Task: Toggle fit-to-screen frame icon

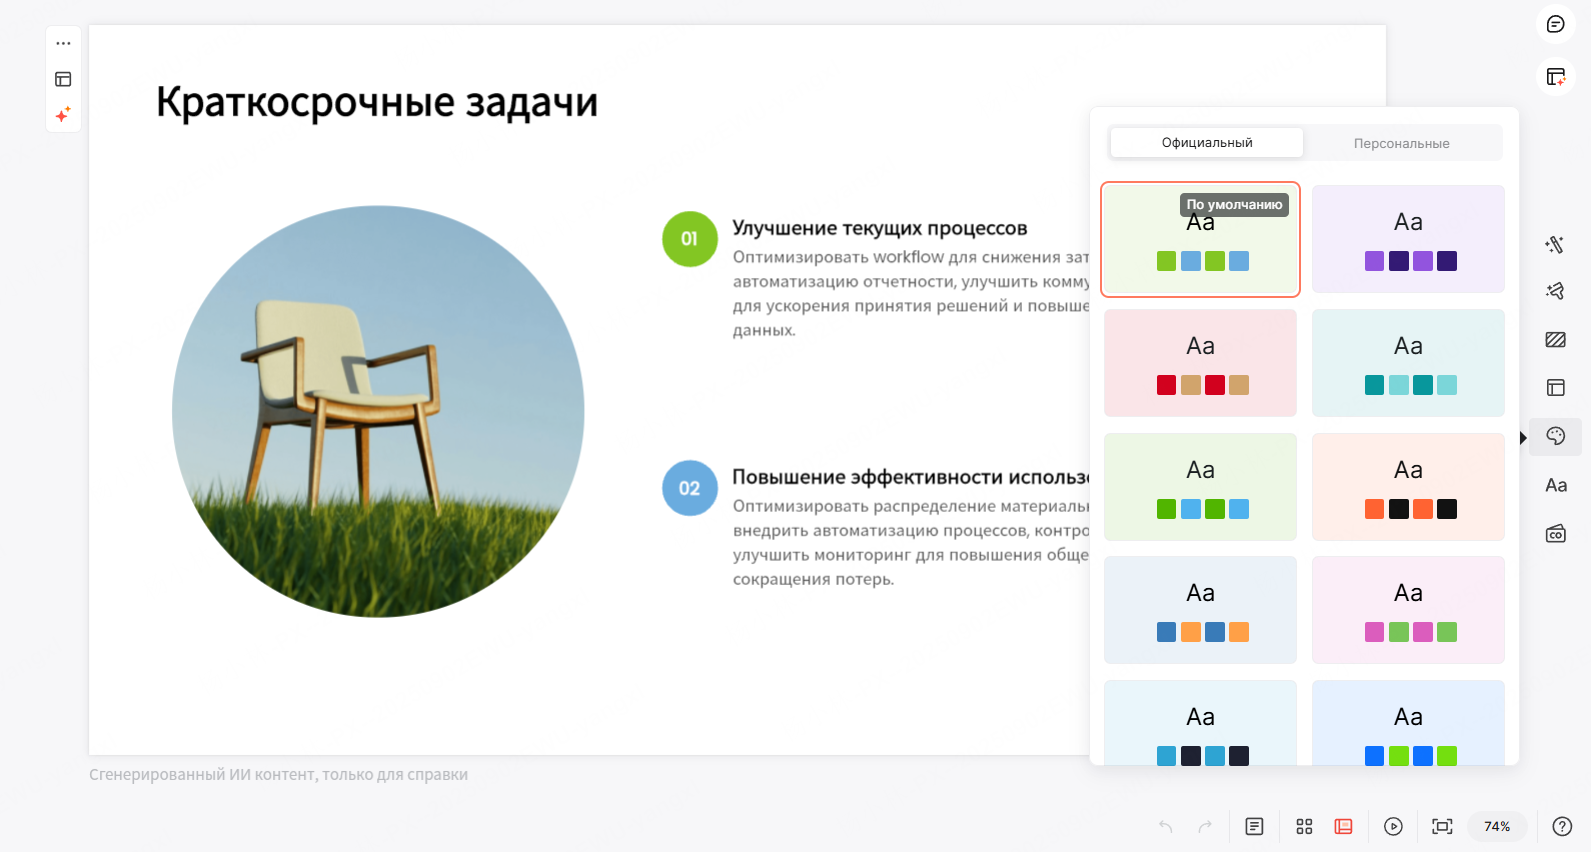Action: (1441, 826)
